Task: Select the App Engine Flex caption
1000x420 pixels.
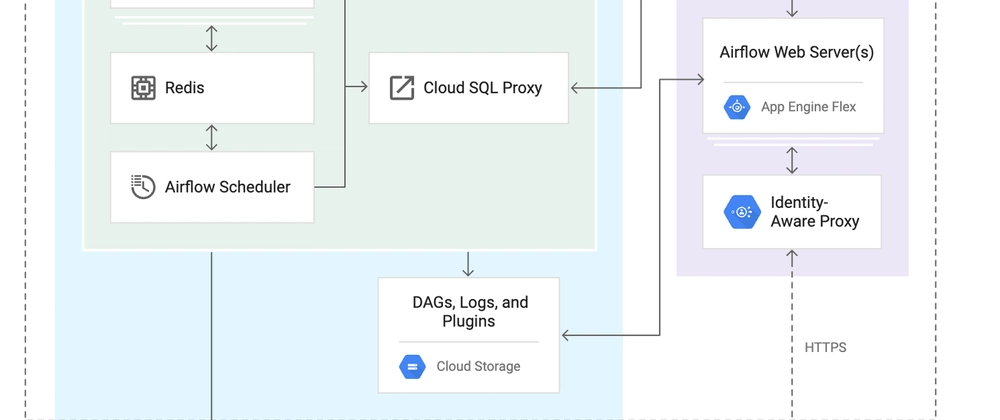Action: (809, 107)
